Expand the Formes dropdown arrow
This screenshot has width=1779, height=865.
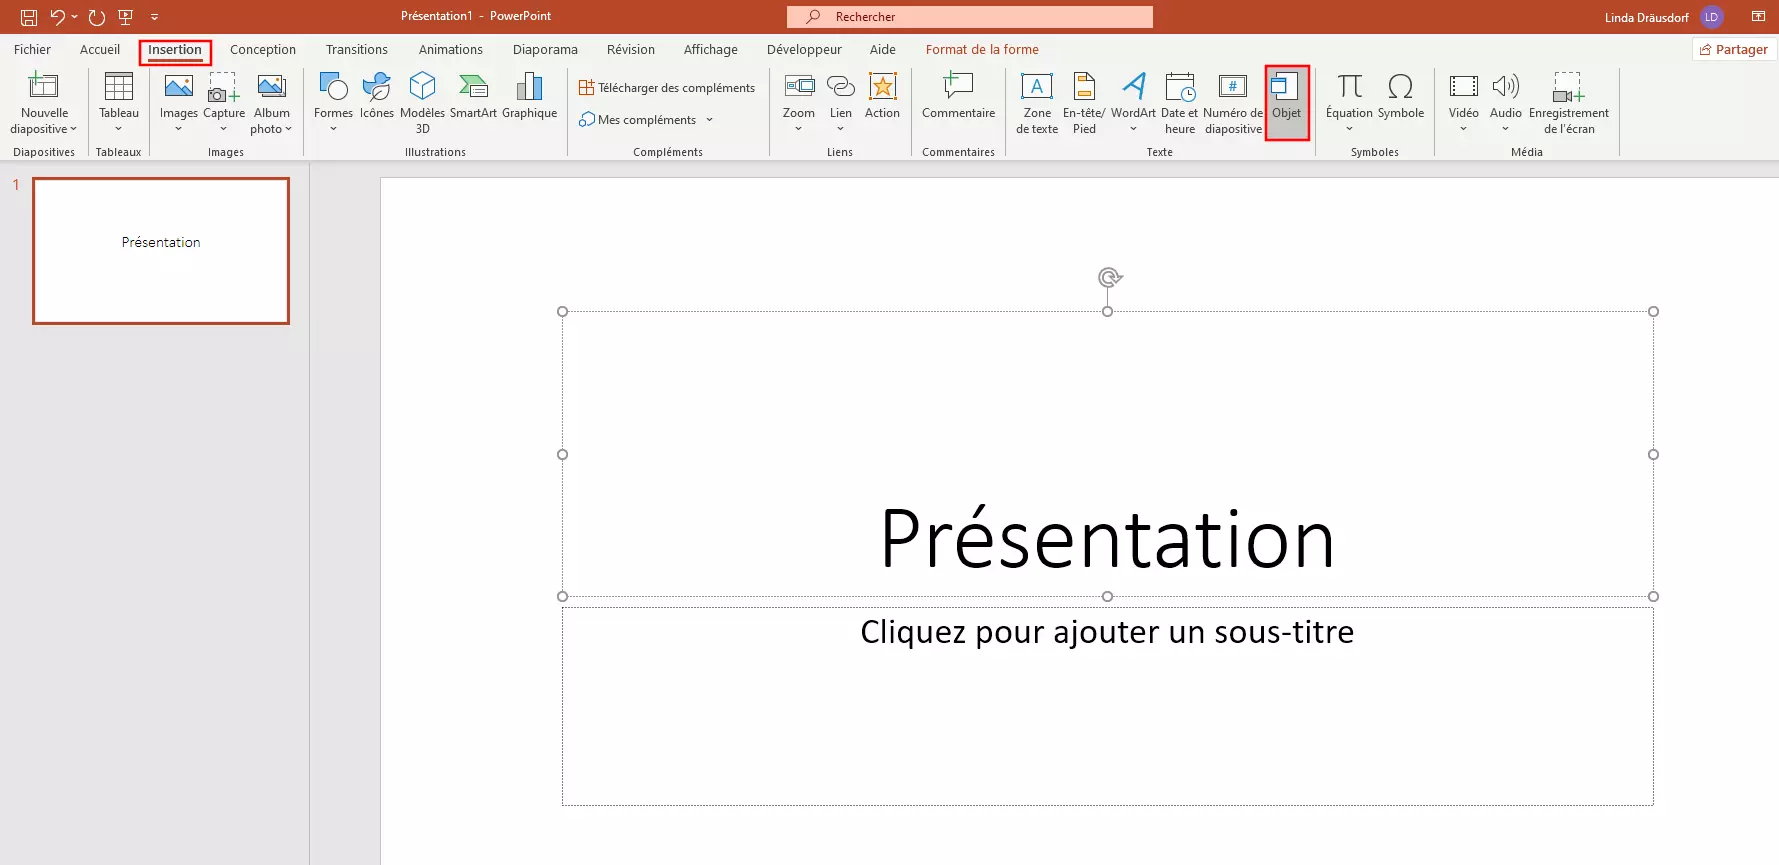point(333,129)
